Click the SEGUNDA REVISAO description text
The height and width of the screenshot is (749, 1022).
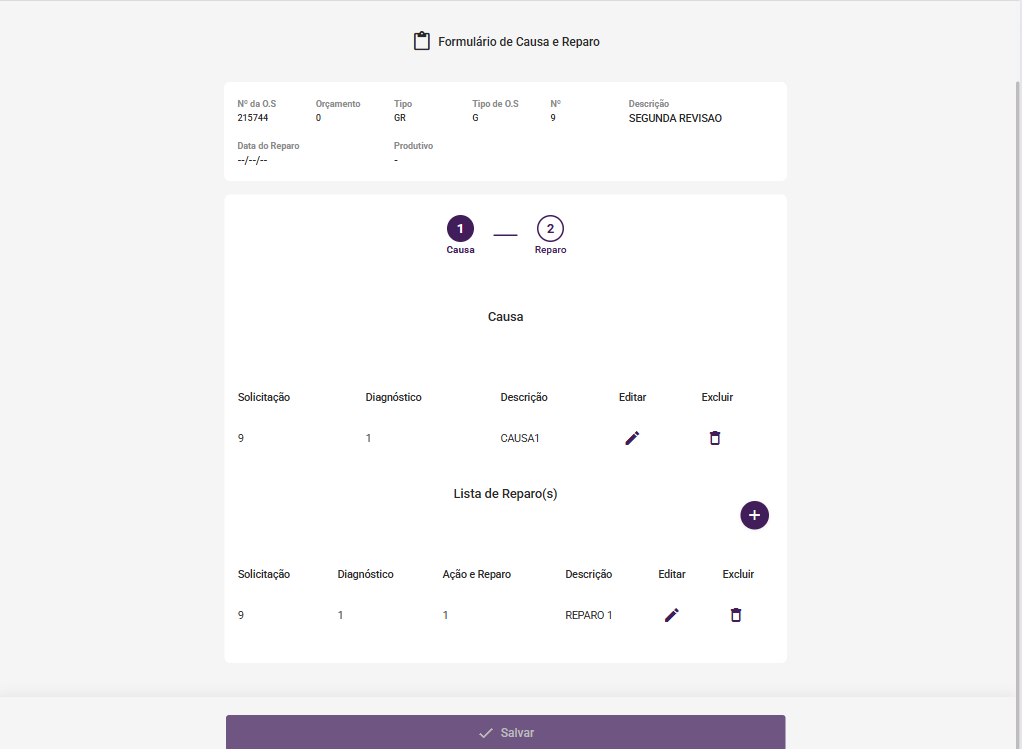click(675, 118)
